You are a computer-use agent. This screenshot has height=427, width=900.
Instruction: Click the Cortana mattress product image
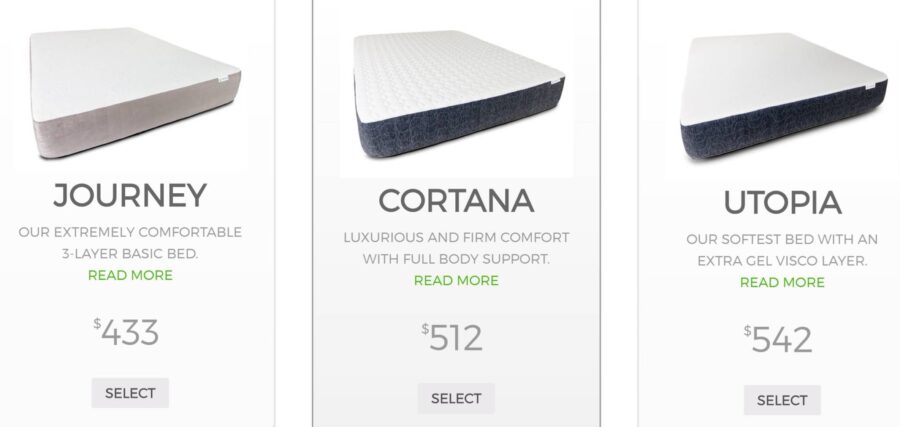(x=459, y=95)
